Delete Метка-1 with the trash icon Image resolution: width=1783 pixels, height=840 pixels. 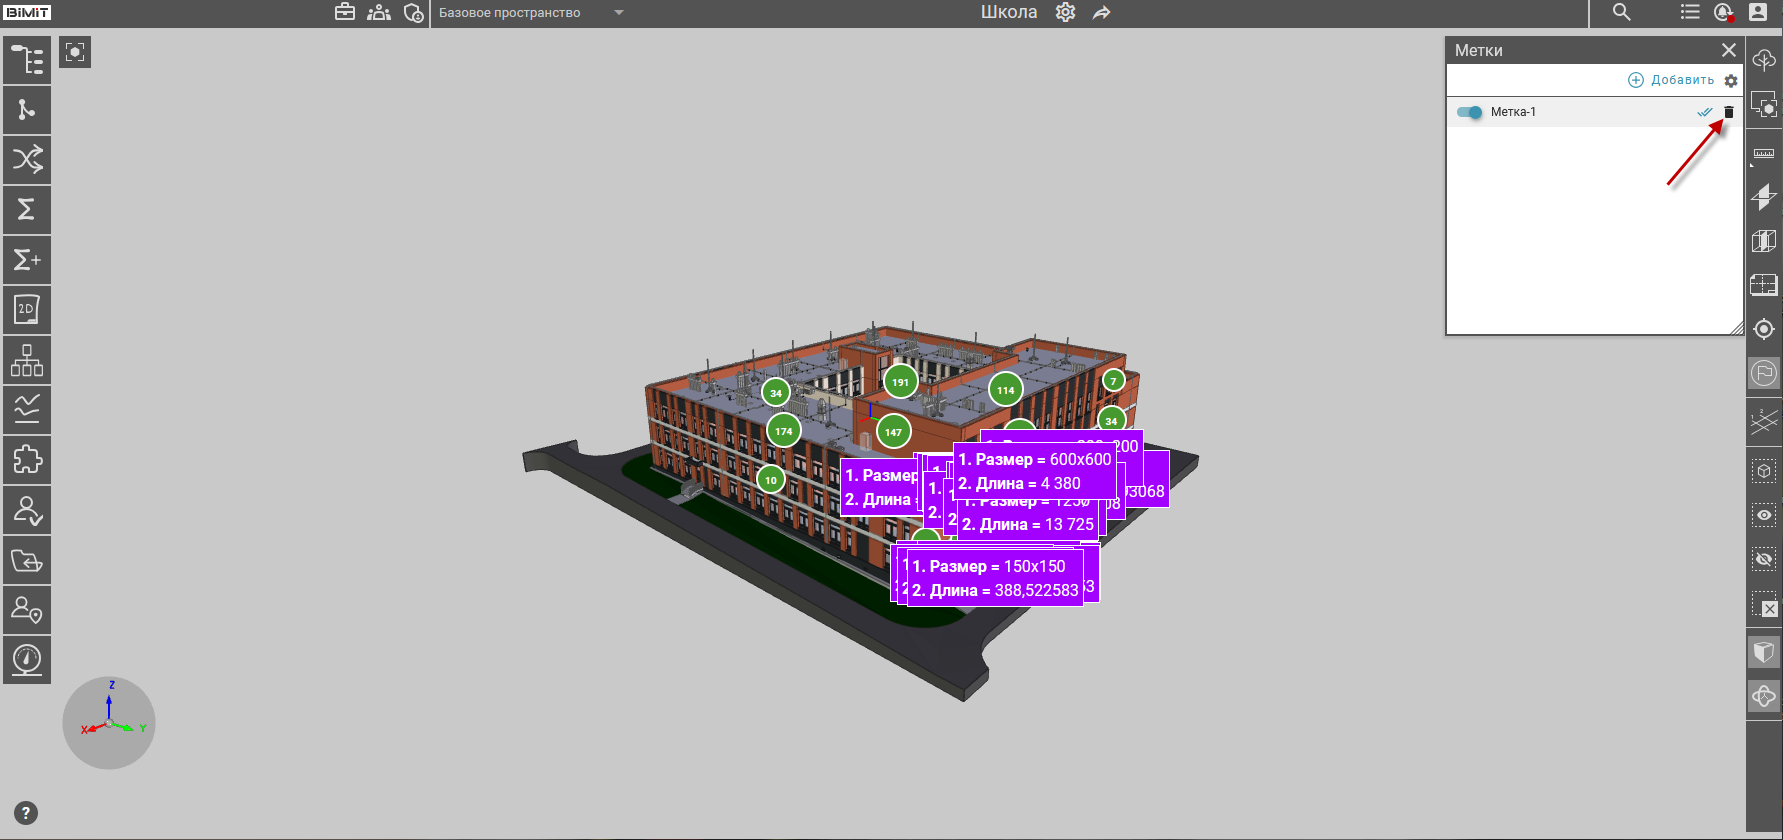[x=1729, y=112]
